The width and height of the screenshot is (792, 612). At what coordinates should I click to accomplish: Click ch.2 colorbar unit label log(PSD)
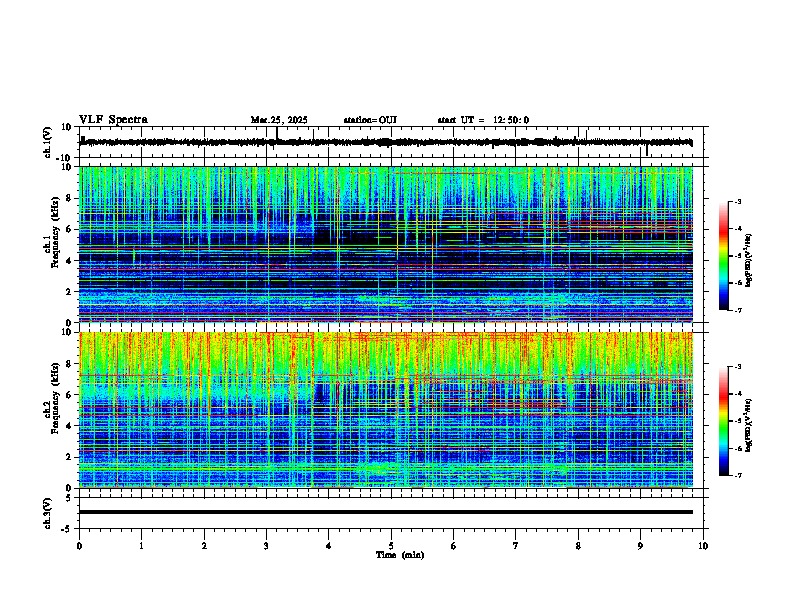pos(748,425)
